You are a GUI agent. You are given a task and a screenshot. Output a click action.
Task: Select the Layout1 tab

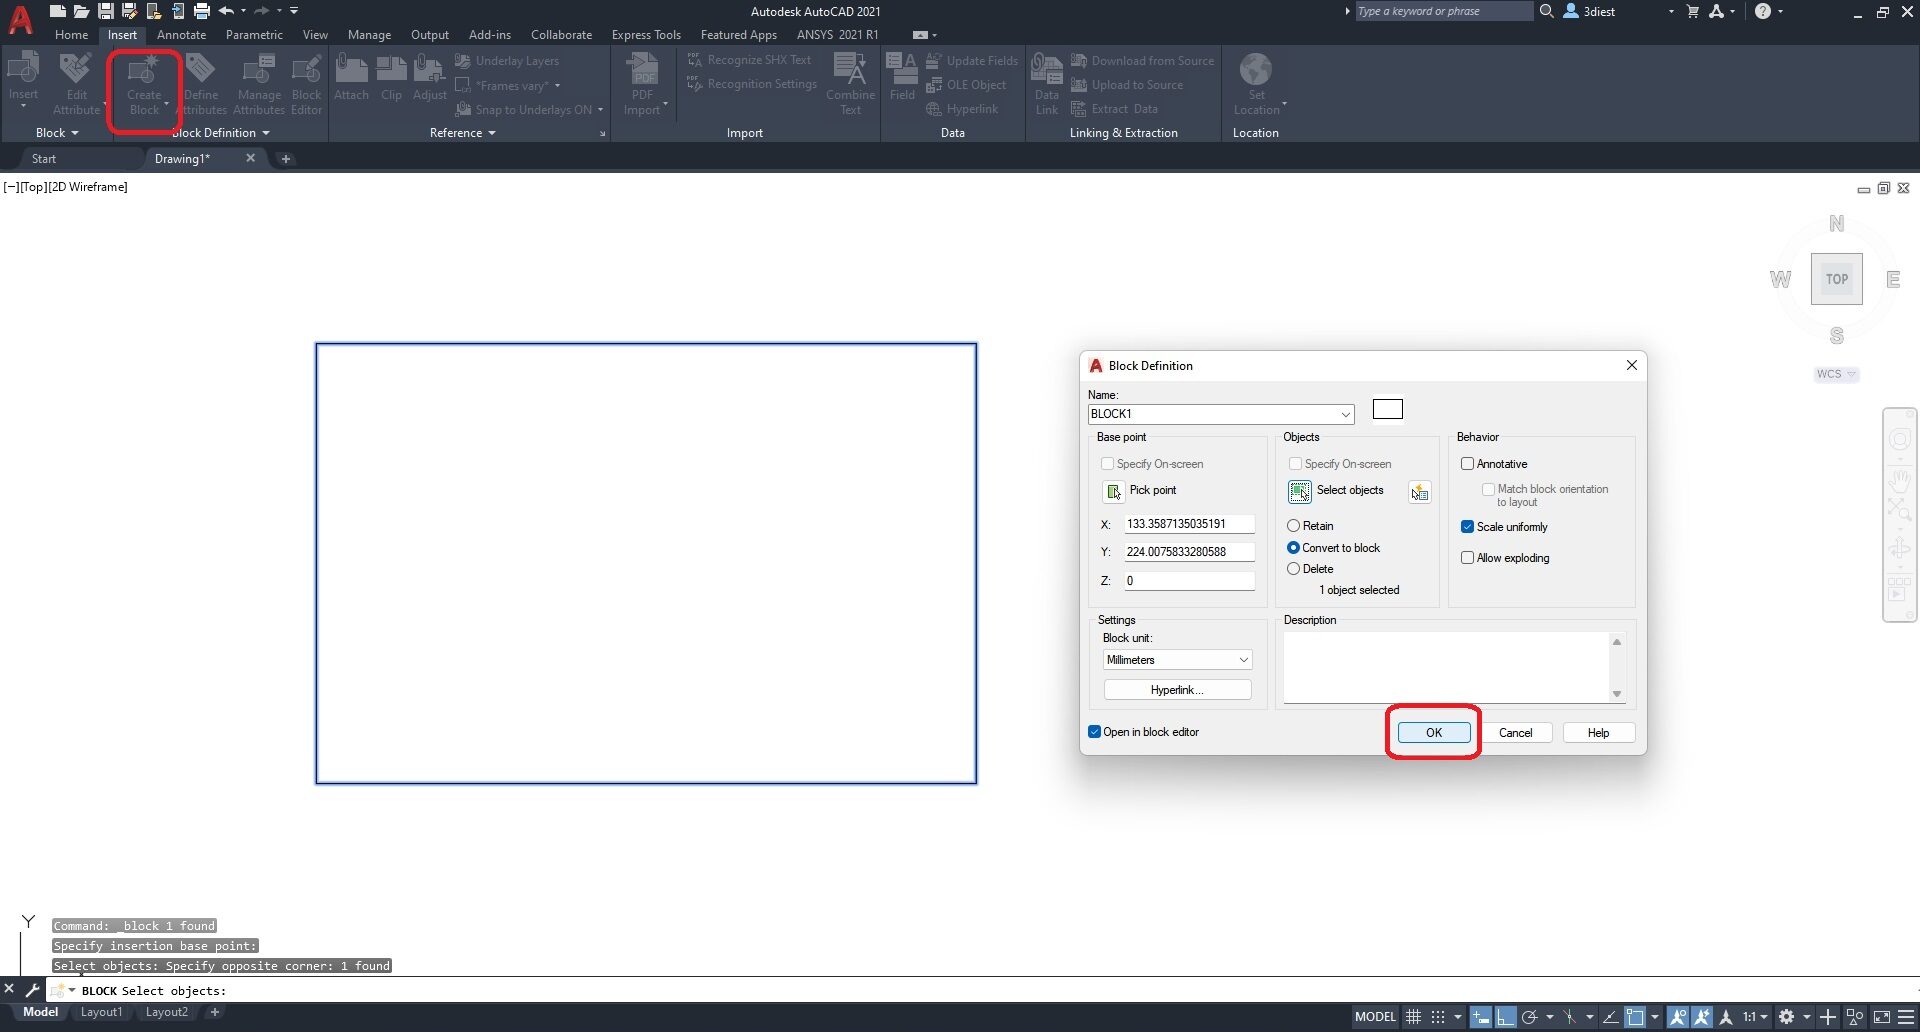click(101, 1011)
